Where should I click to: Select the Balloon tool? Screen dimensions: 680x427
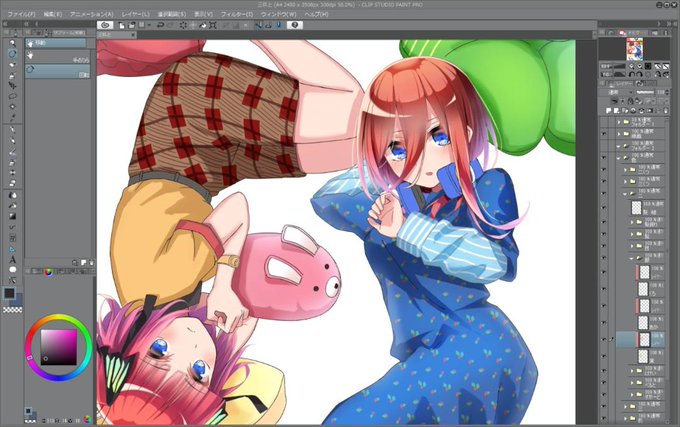[x=12, y=270]
